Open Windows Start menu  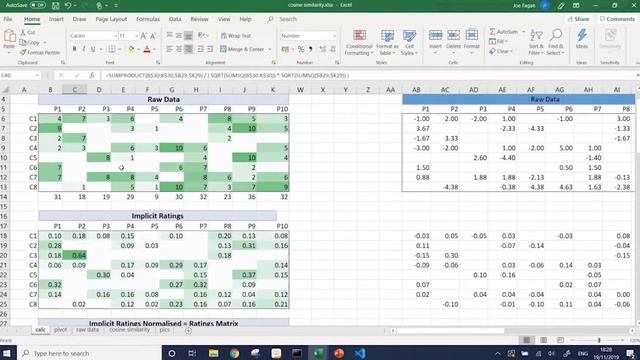pos(8,353)
